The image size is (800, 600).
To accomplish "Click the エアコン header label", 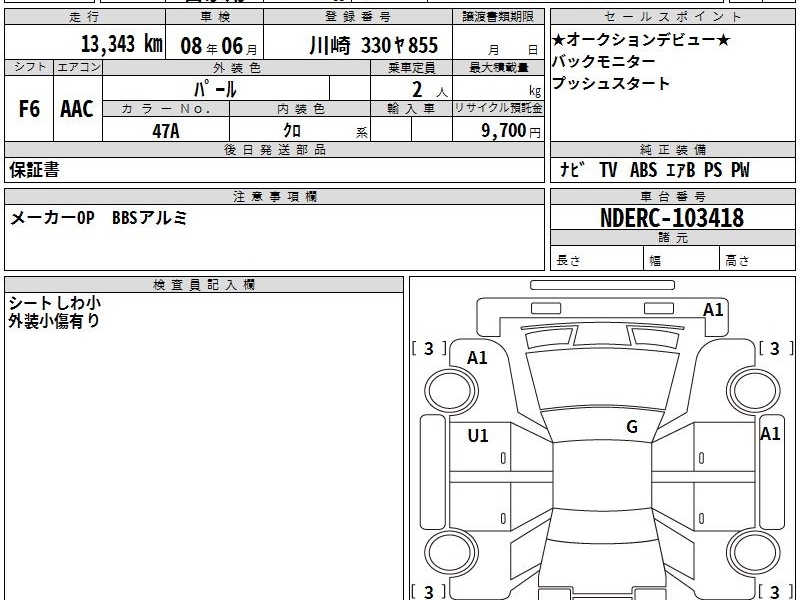I will 78,67.
